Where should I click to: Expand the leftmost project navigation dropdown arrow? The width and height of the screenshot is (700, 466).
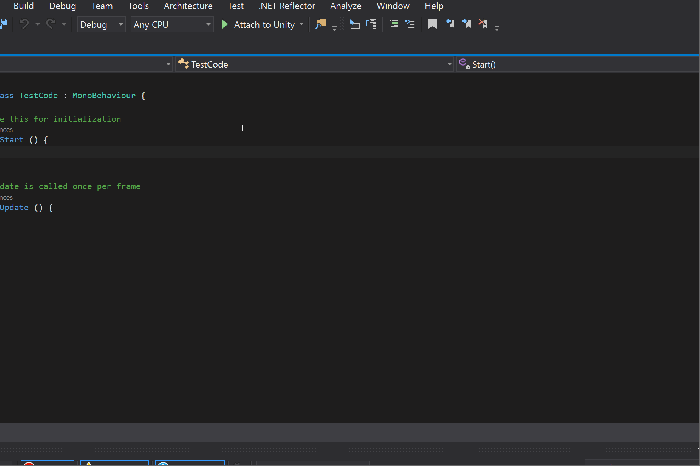[168, 65]
